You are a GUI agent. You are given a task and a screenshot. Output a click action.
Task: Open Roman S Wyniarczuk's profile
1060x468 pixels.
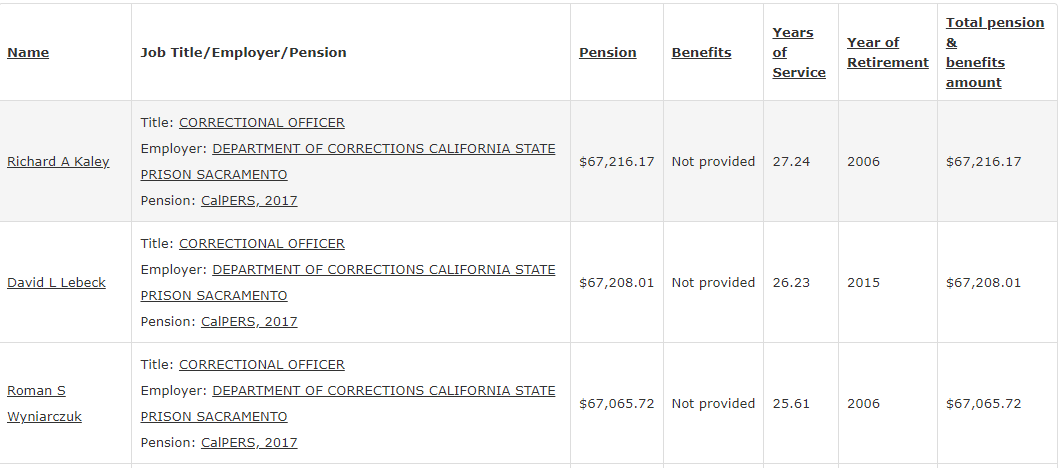(x=44, y=404)
